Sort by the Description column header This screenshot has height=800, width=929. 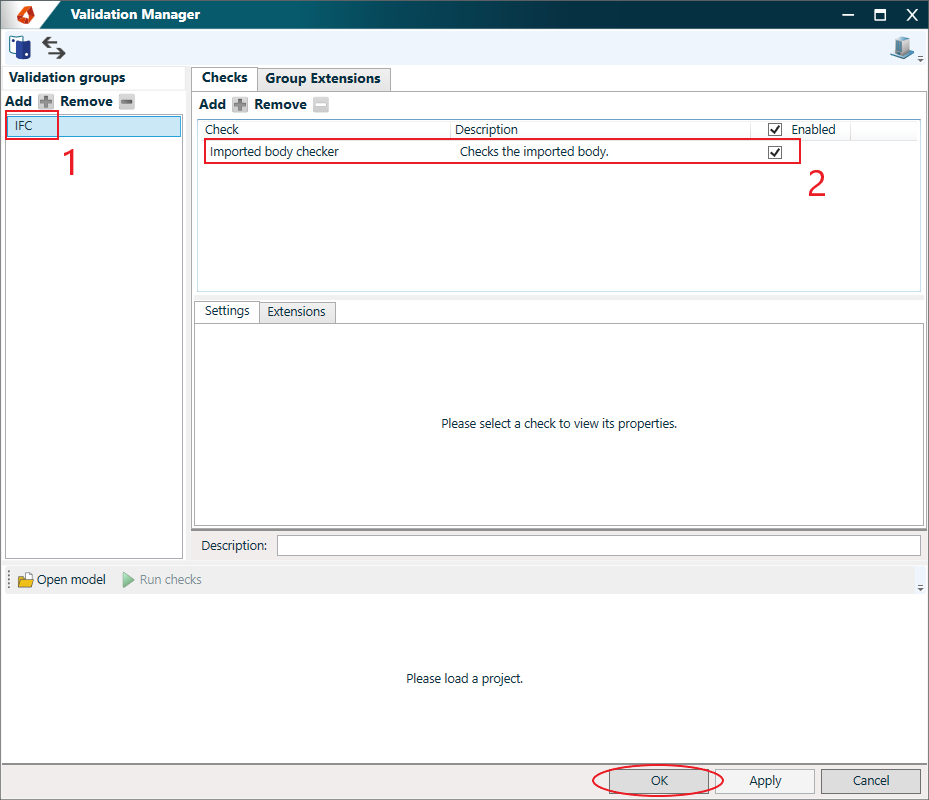pos(601,129)
